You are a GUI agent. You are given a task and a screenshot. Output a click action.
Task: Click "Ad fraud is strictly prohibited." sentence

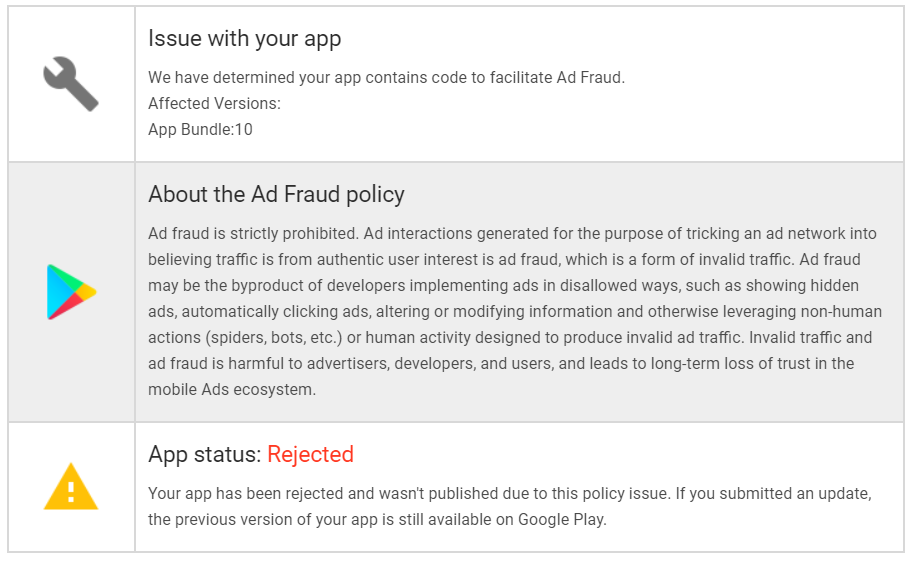point(252,234)
